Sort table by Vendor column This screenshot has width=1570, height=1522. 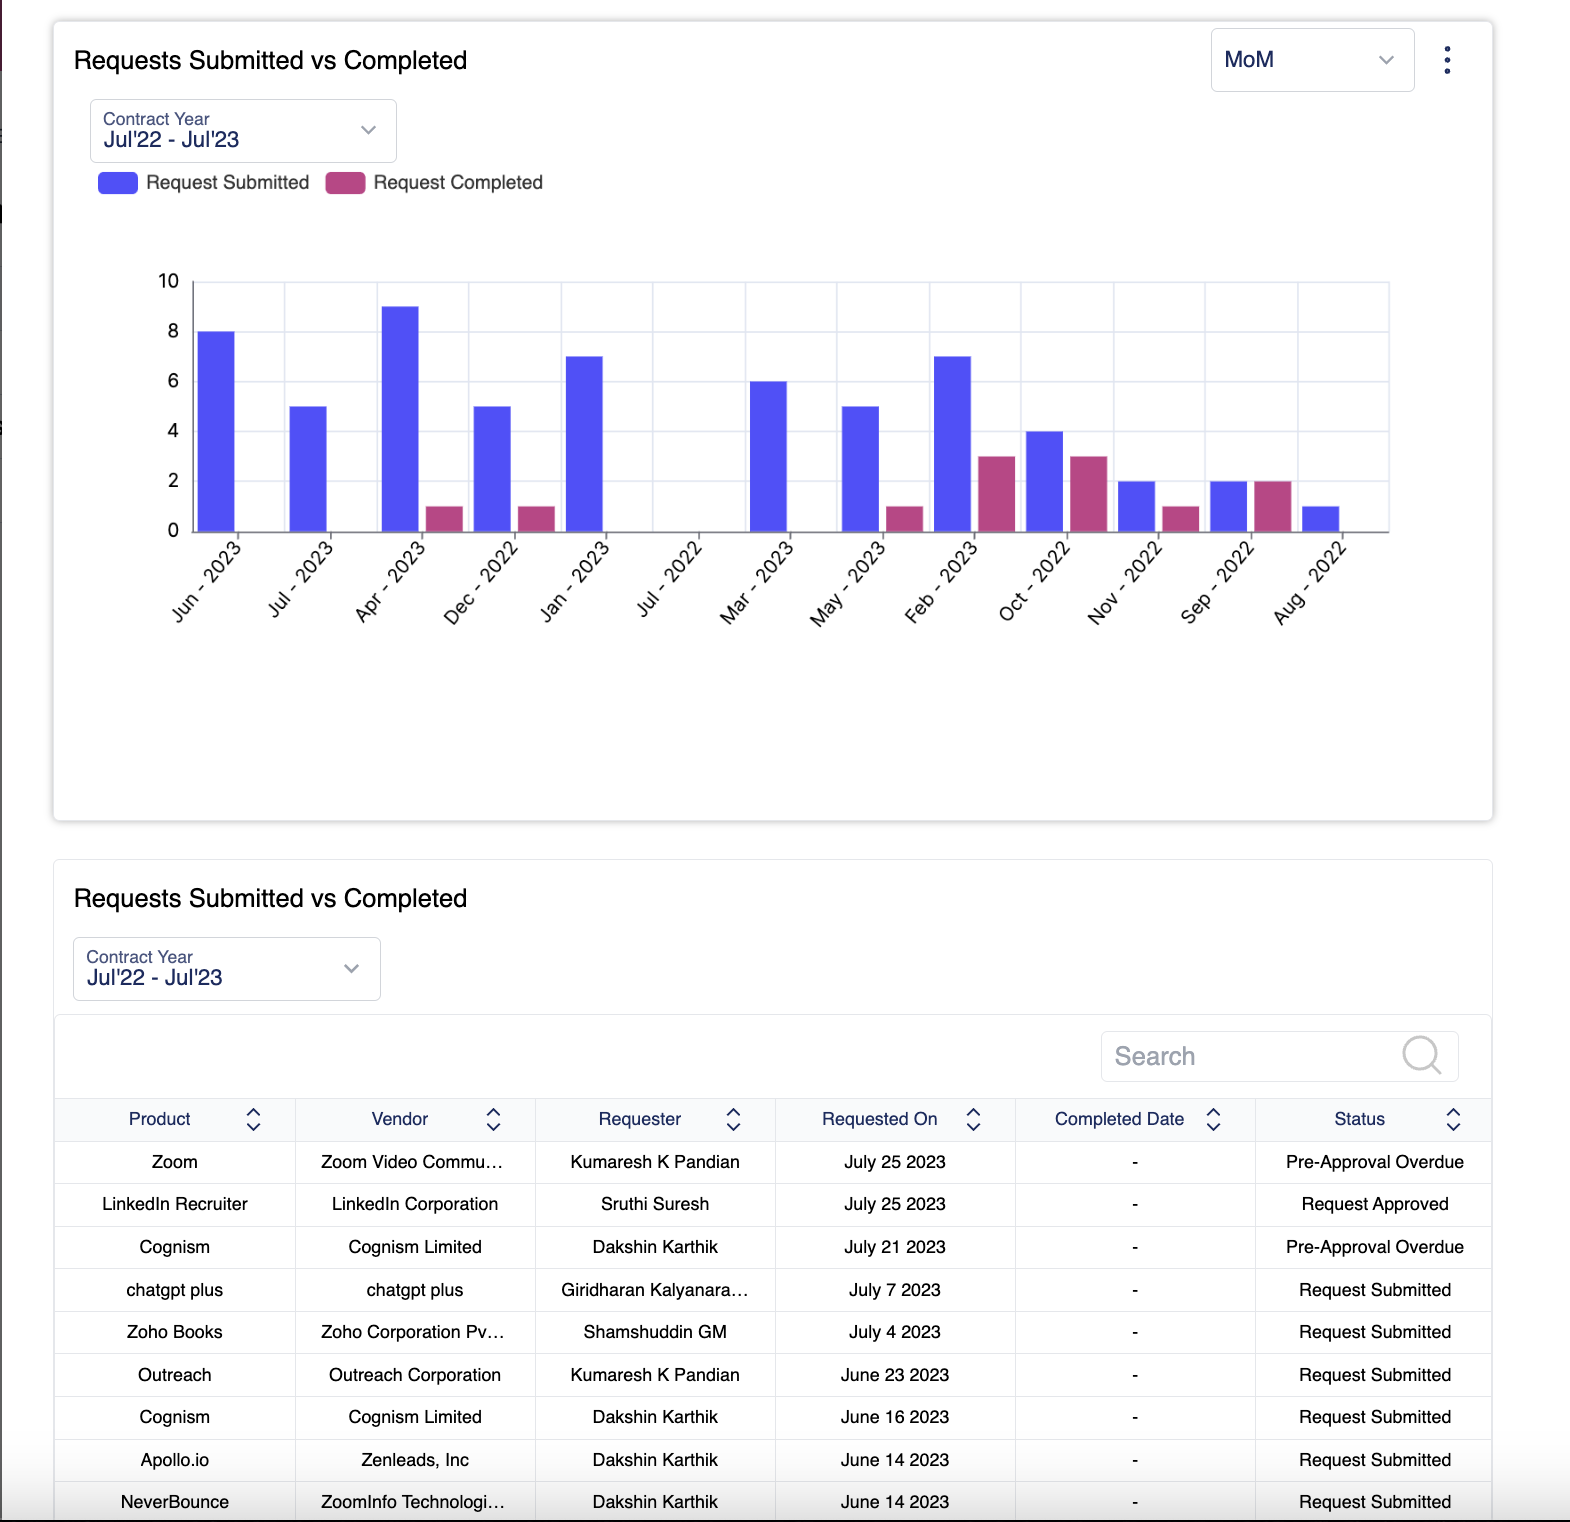point(494,1119)
